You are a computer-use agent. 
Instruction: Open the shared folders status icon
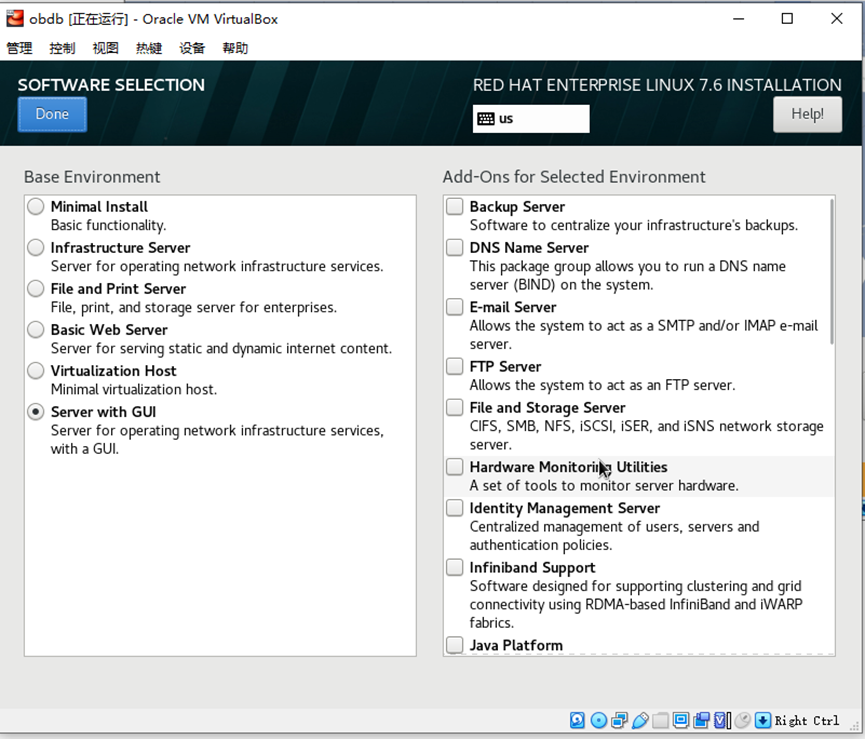pyautogui.click(x=661, y=720)
